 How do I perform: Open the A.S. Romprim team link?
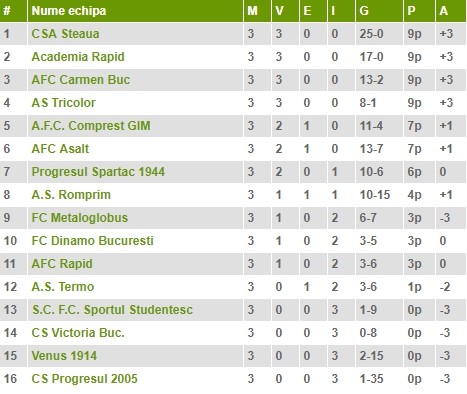point(71,195)
